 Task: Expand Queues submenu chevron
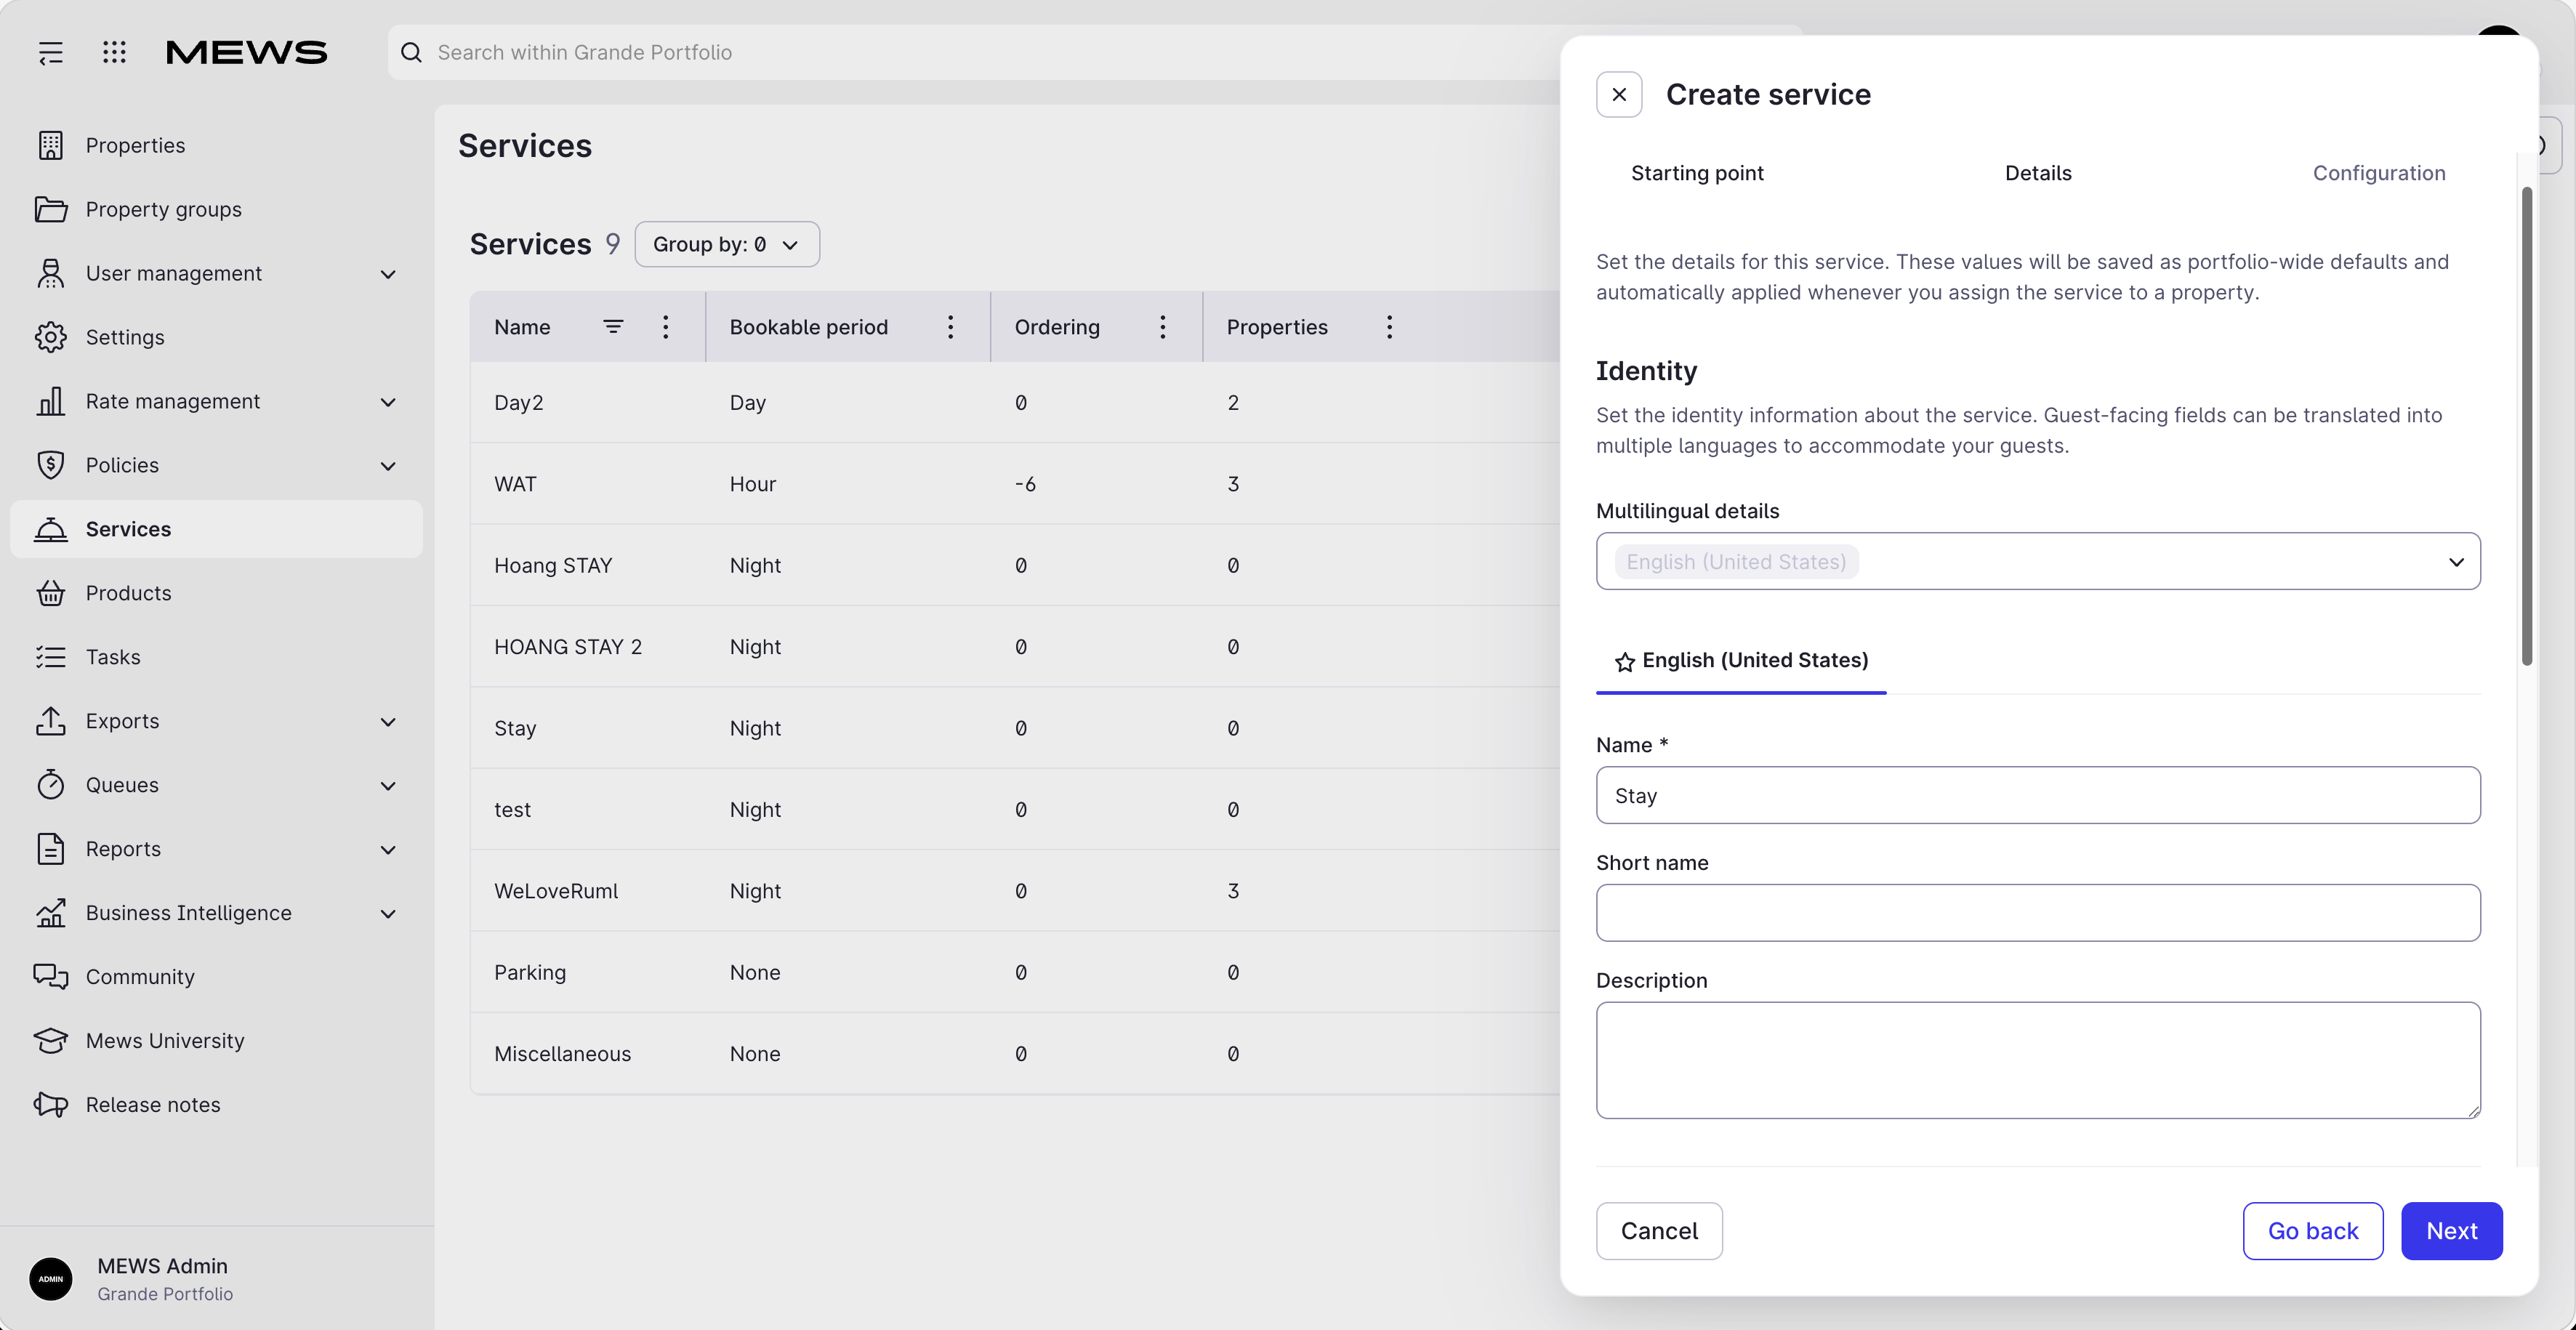[x=388, y=786]
